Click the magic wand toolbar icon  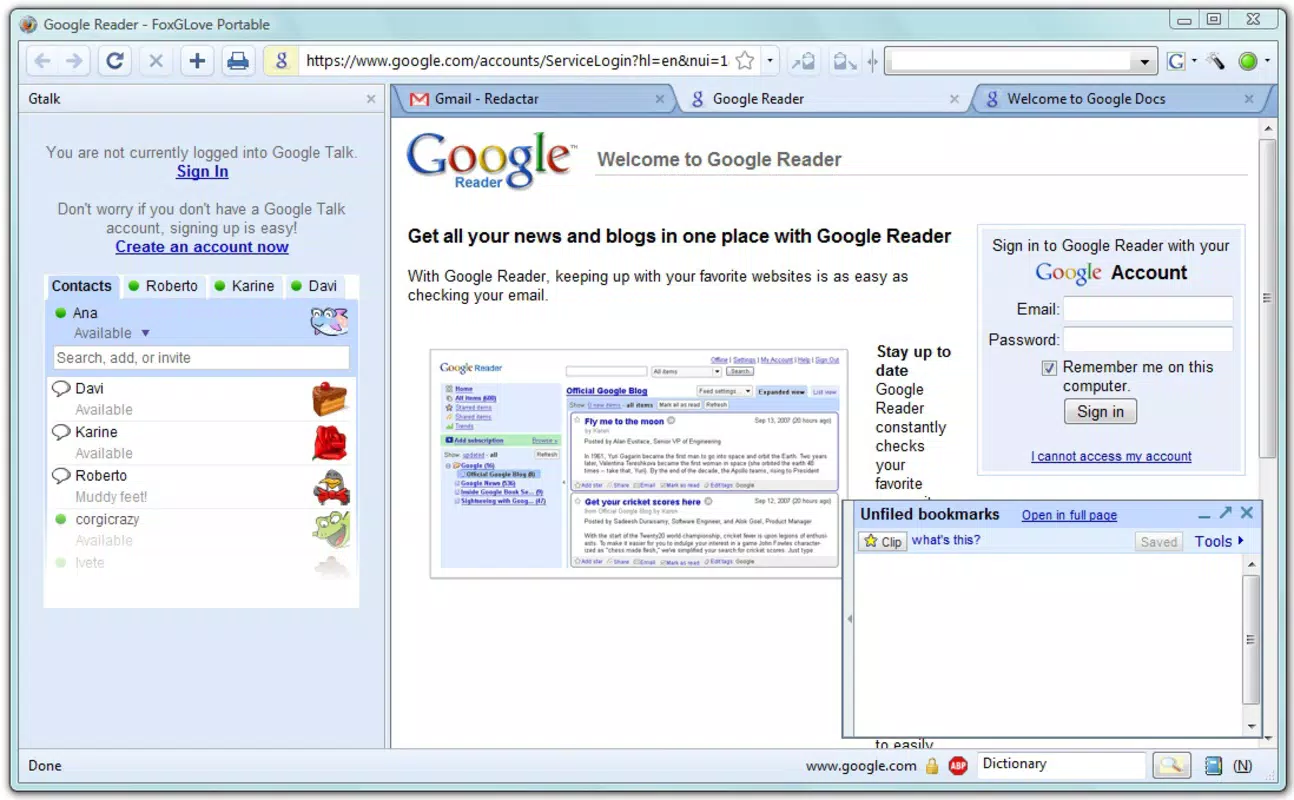coord(1215,61)
